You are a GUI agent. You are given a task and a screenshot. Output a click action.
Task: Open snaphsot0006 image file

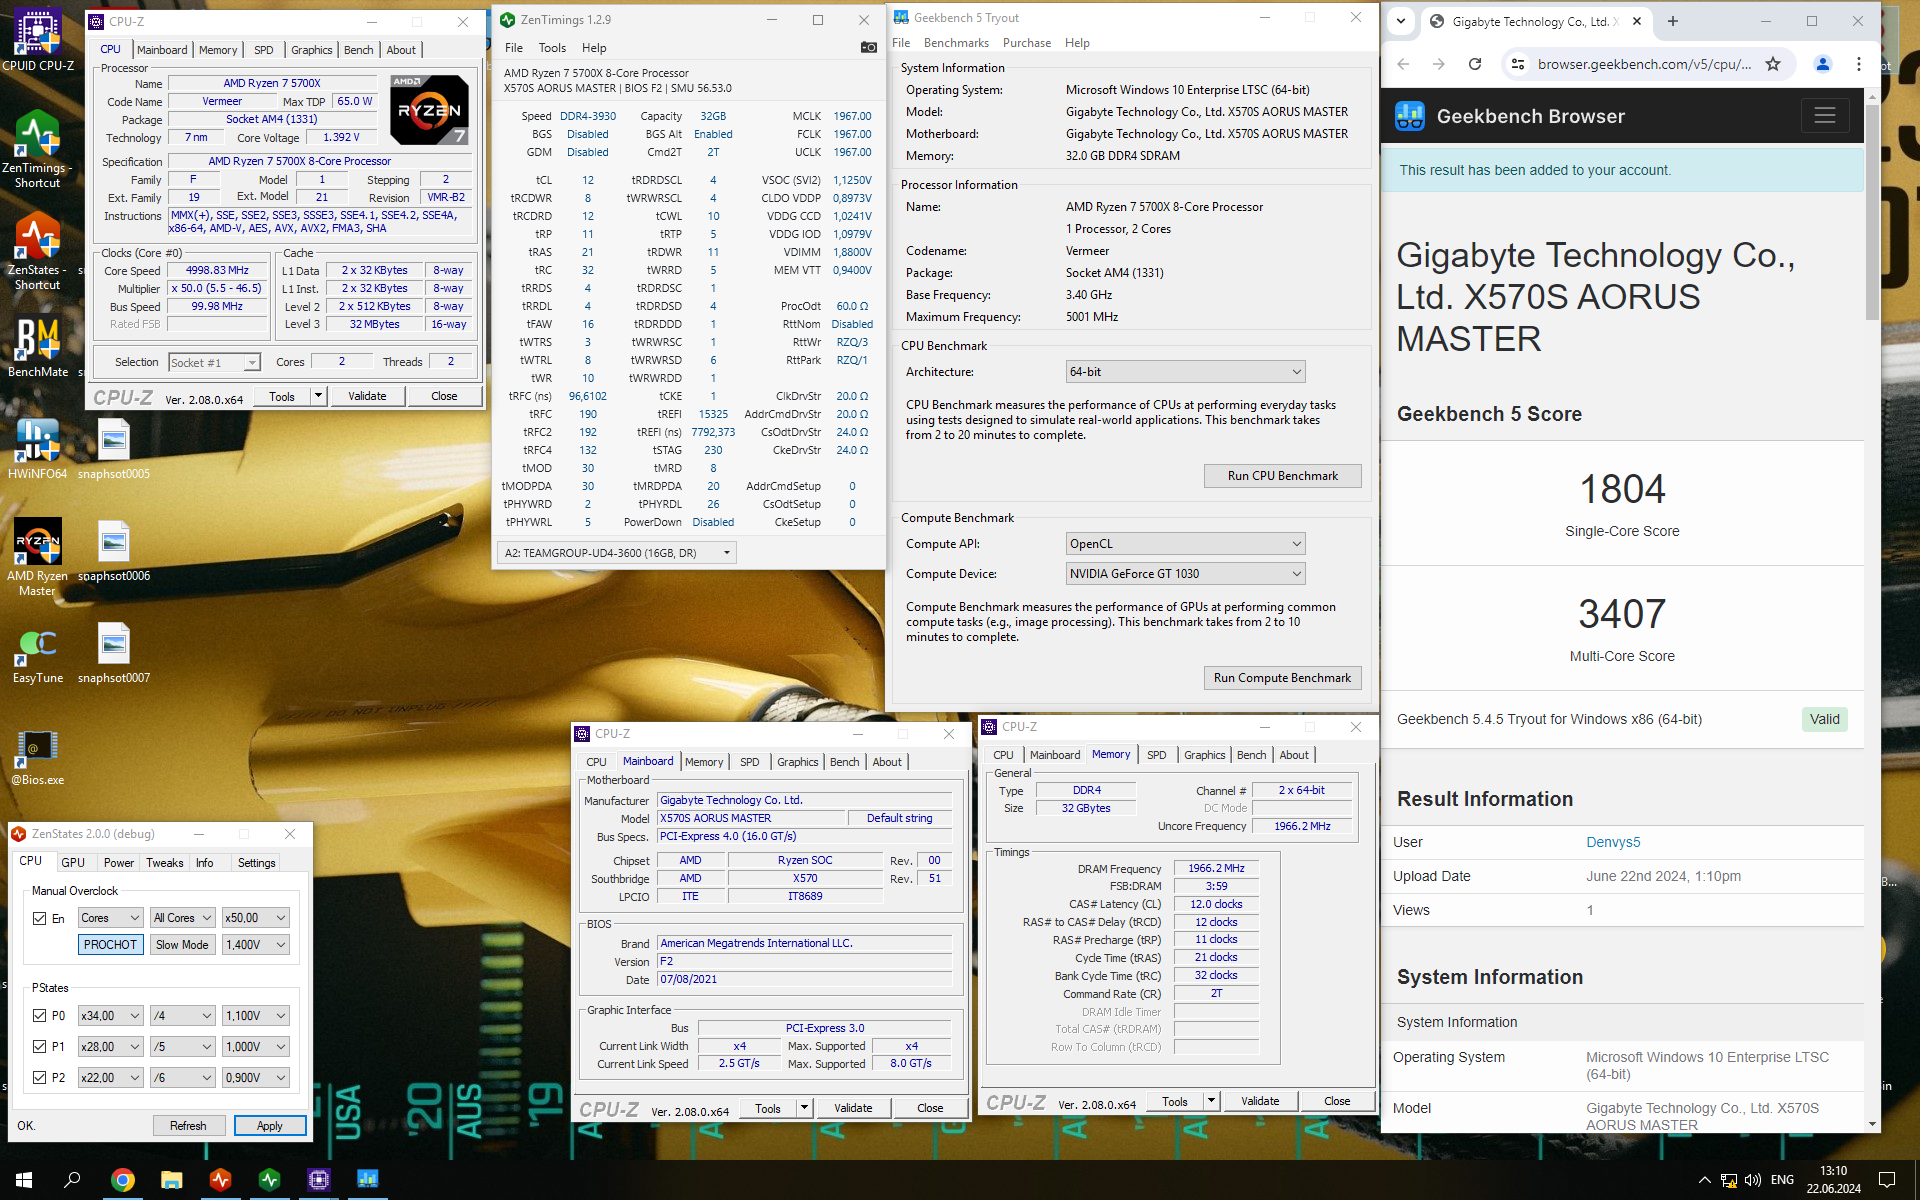[114, 552]
